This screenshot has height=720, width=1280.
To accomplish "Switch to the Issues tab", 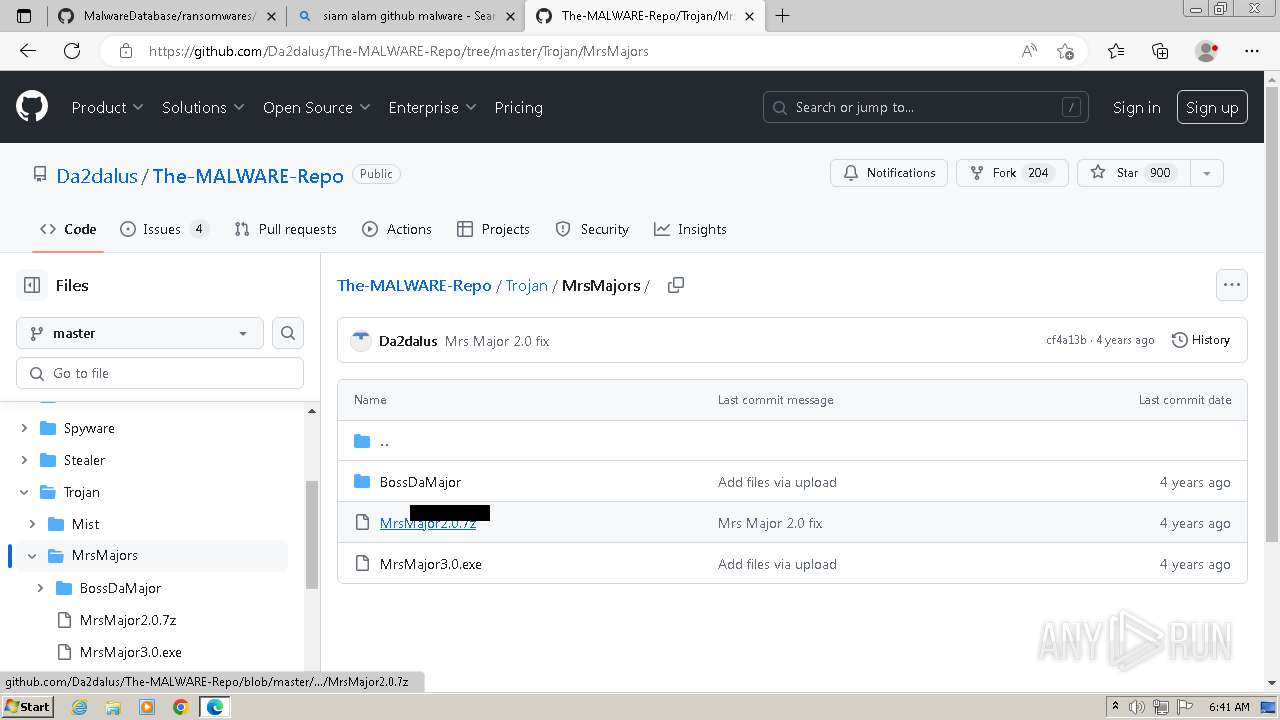I will click(x=164, y=229).
